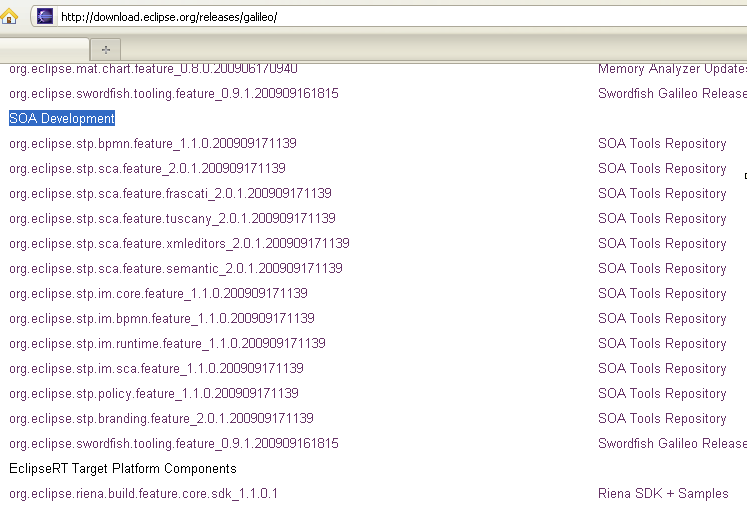Click the Home icon in the toolbar
The height and width of the screenshot is (508, 747).
(9, 16)
